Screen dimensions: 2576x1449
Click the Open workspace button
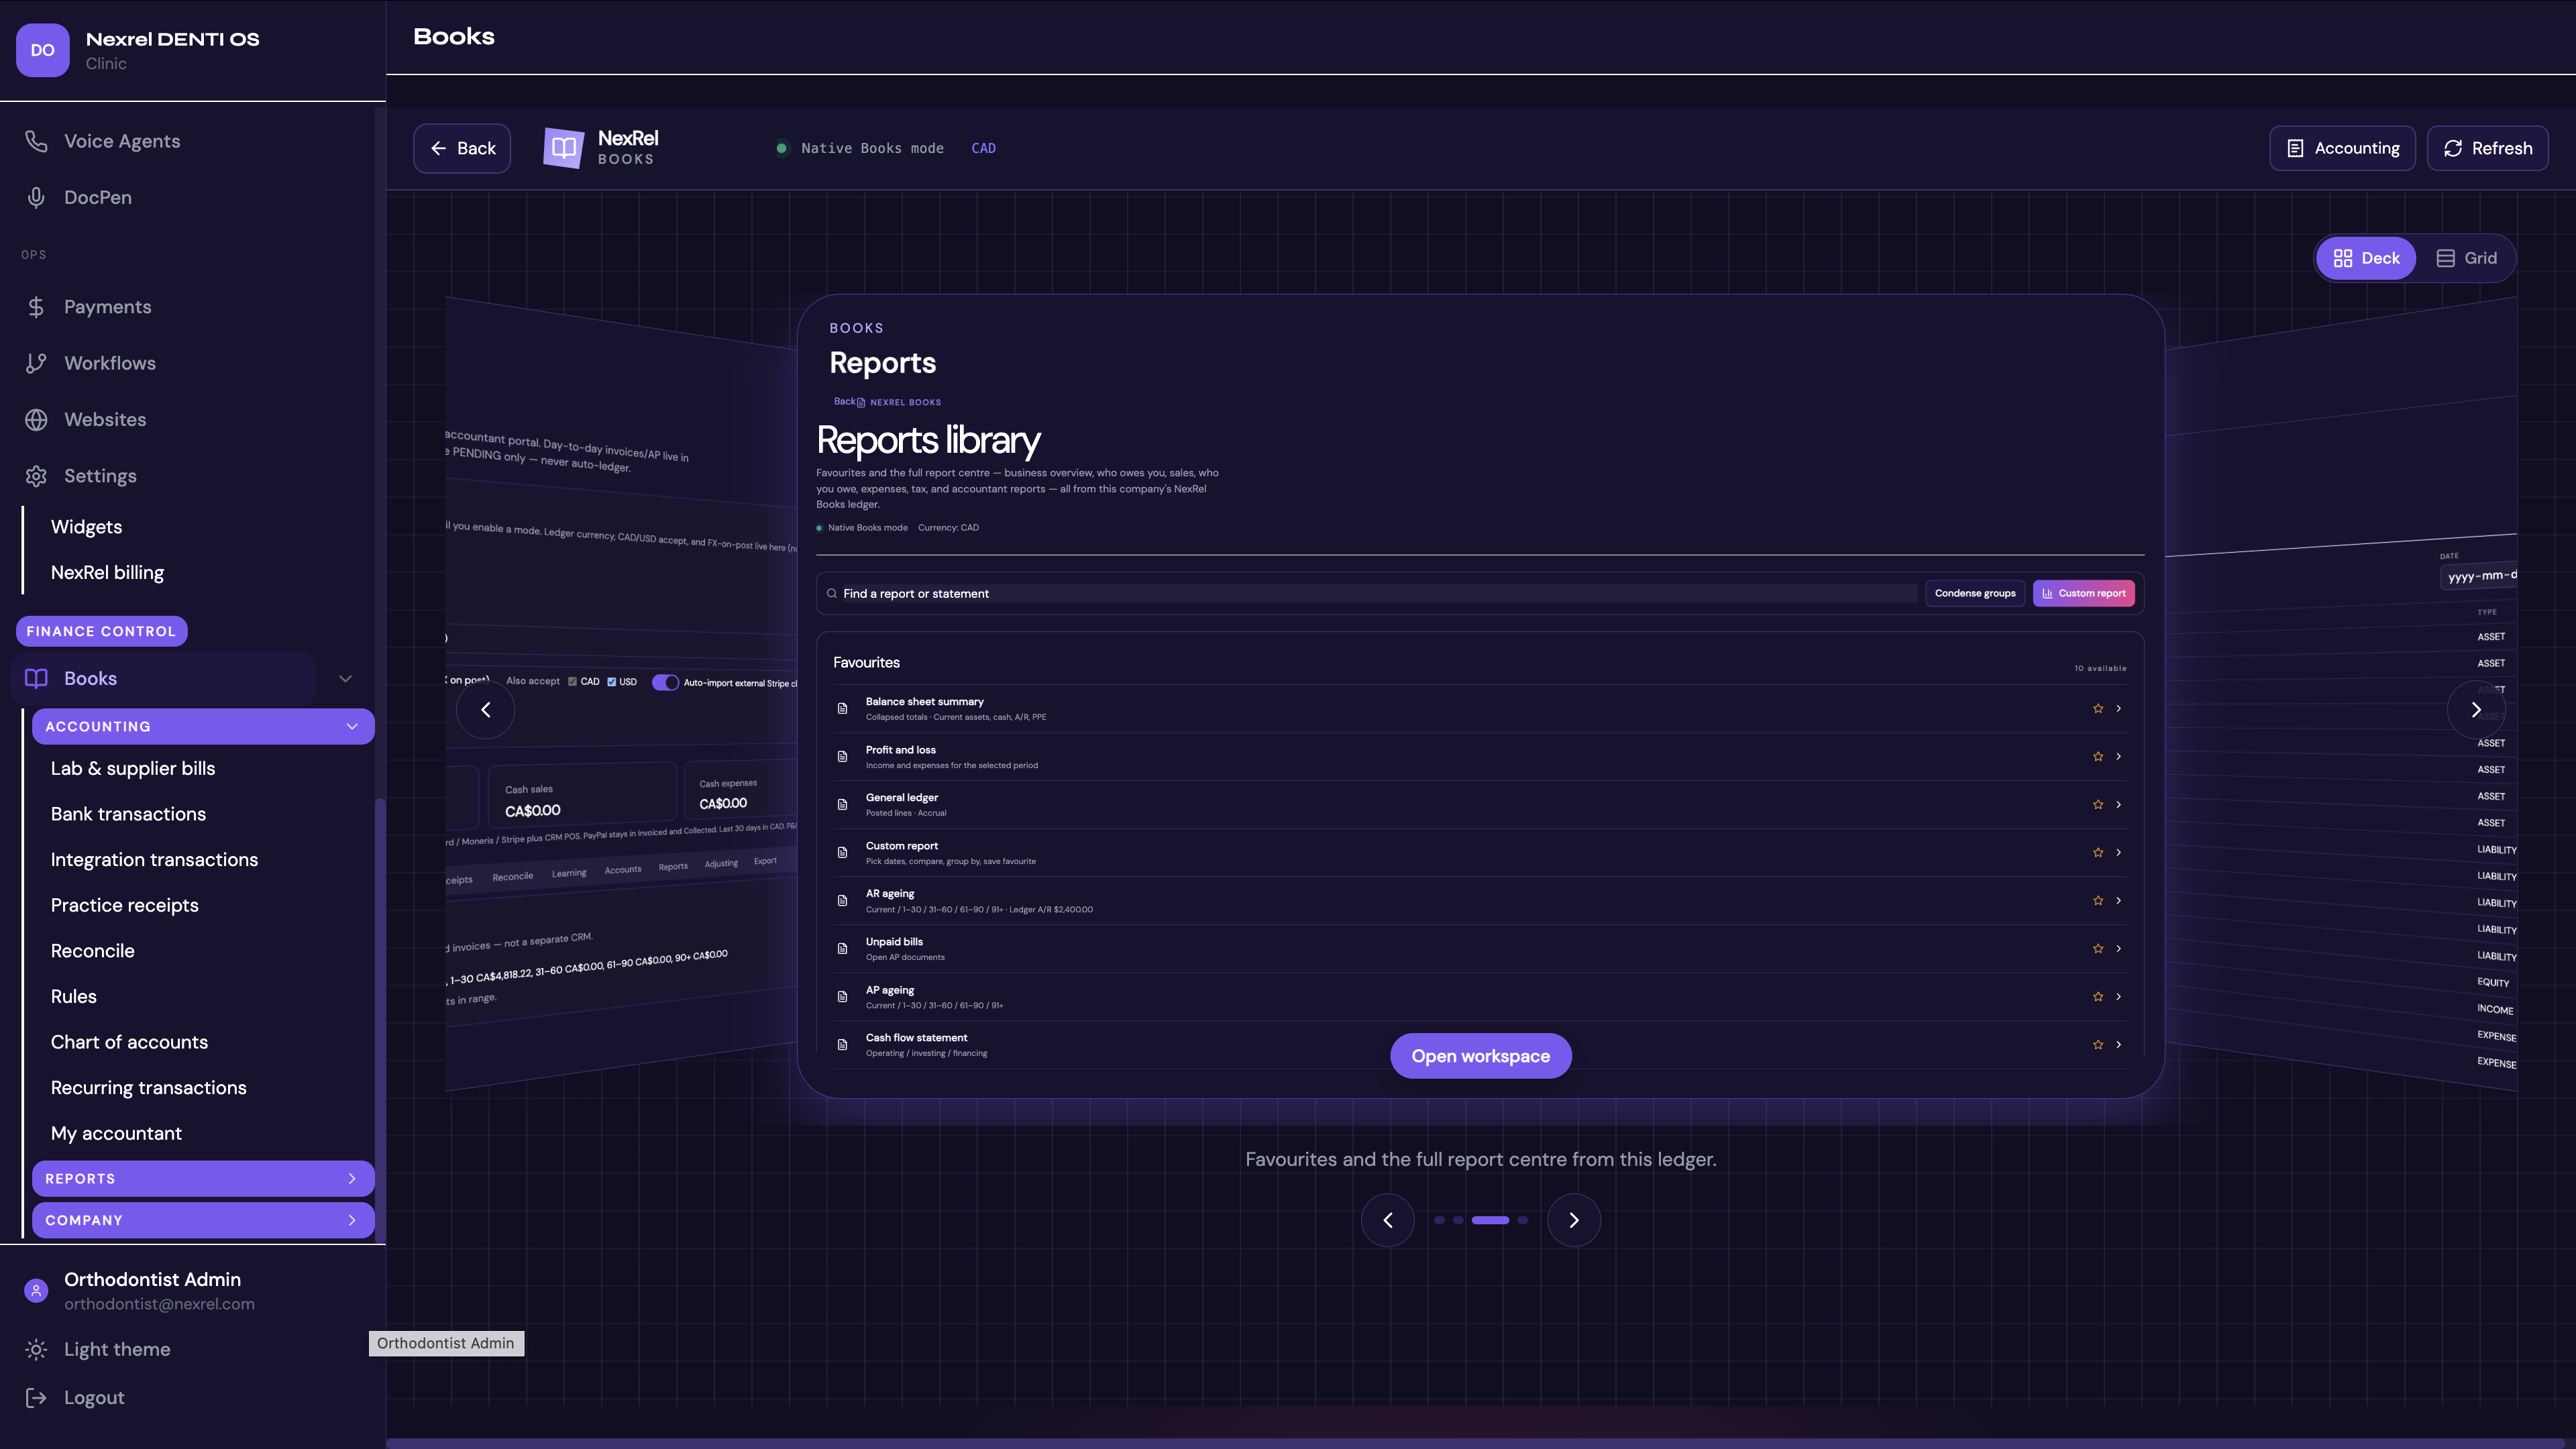click(x=1480, y=1056)
